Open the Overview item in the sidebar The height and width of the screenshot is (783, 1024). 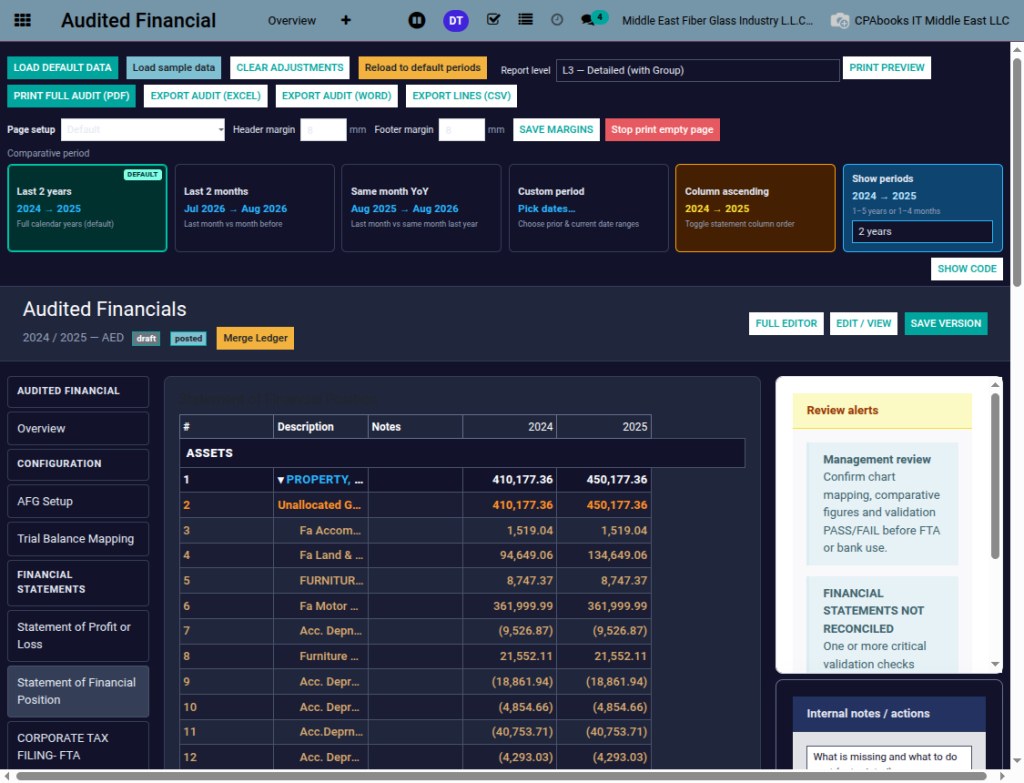click(78, 428)
